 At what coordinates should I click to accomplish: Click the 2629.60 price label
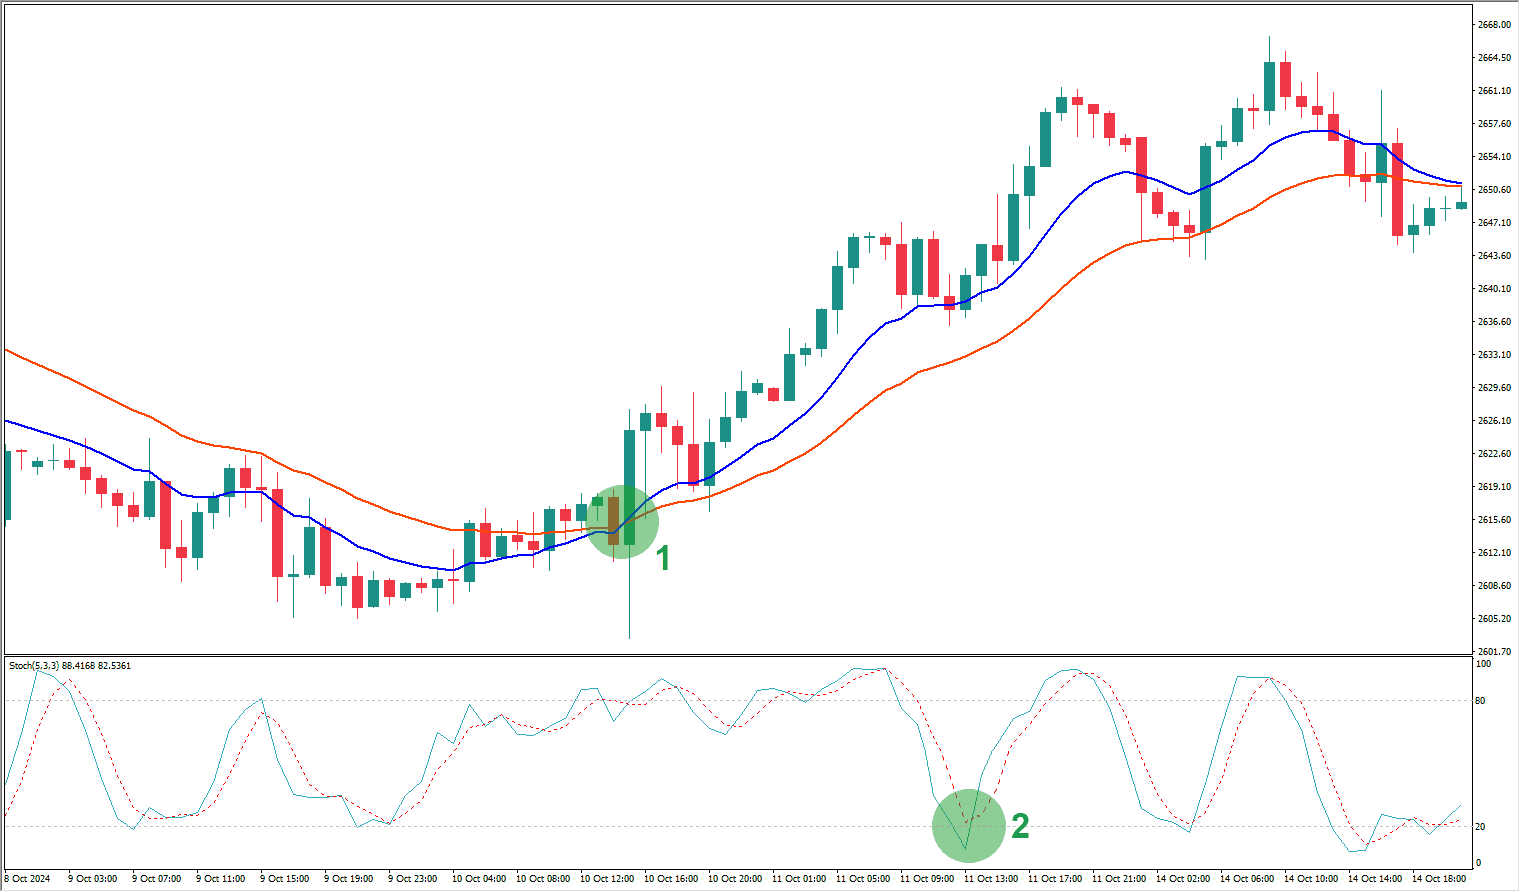[1493, 388]
